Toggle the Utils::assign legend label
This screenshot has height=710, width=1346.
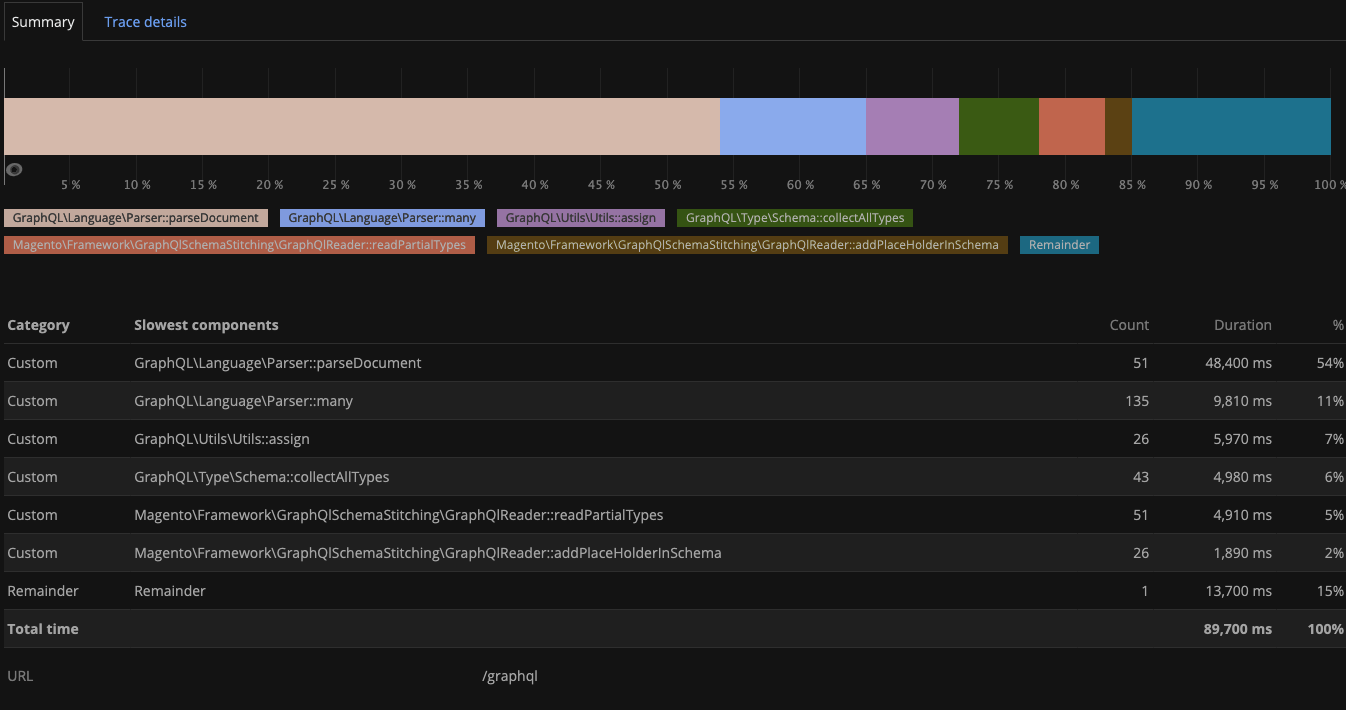(581, 218)
